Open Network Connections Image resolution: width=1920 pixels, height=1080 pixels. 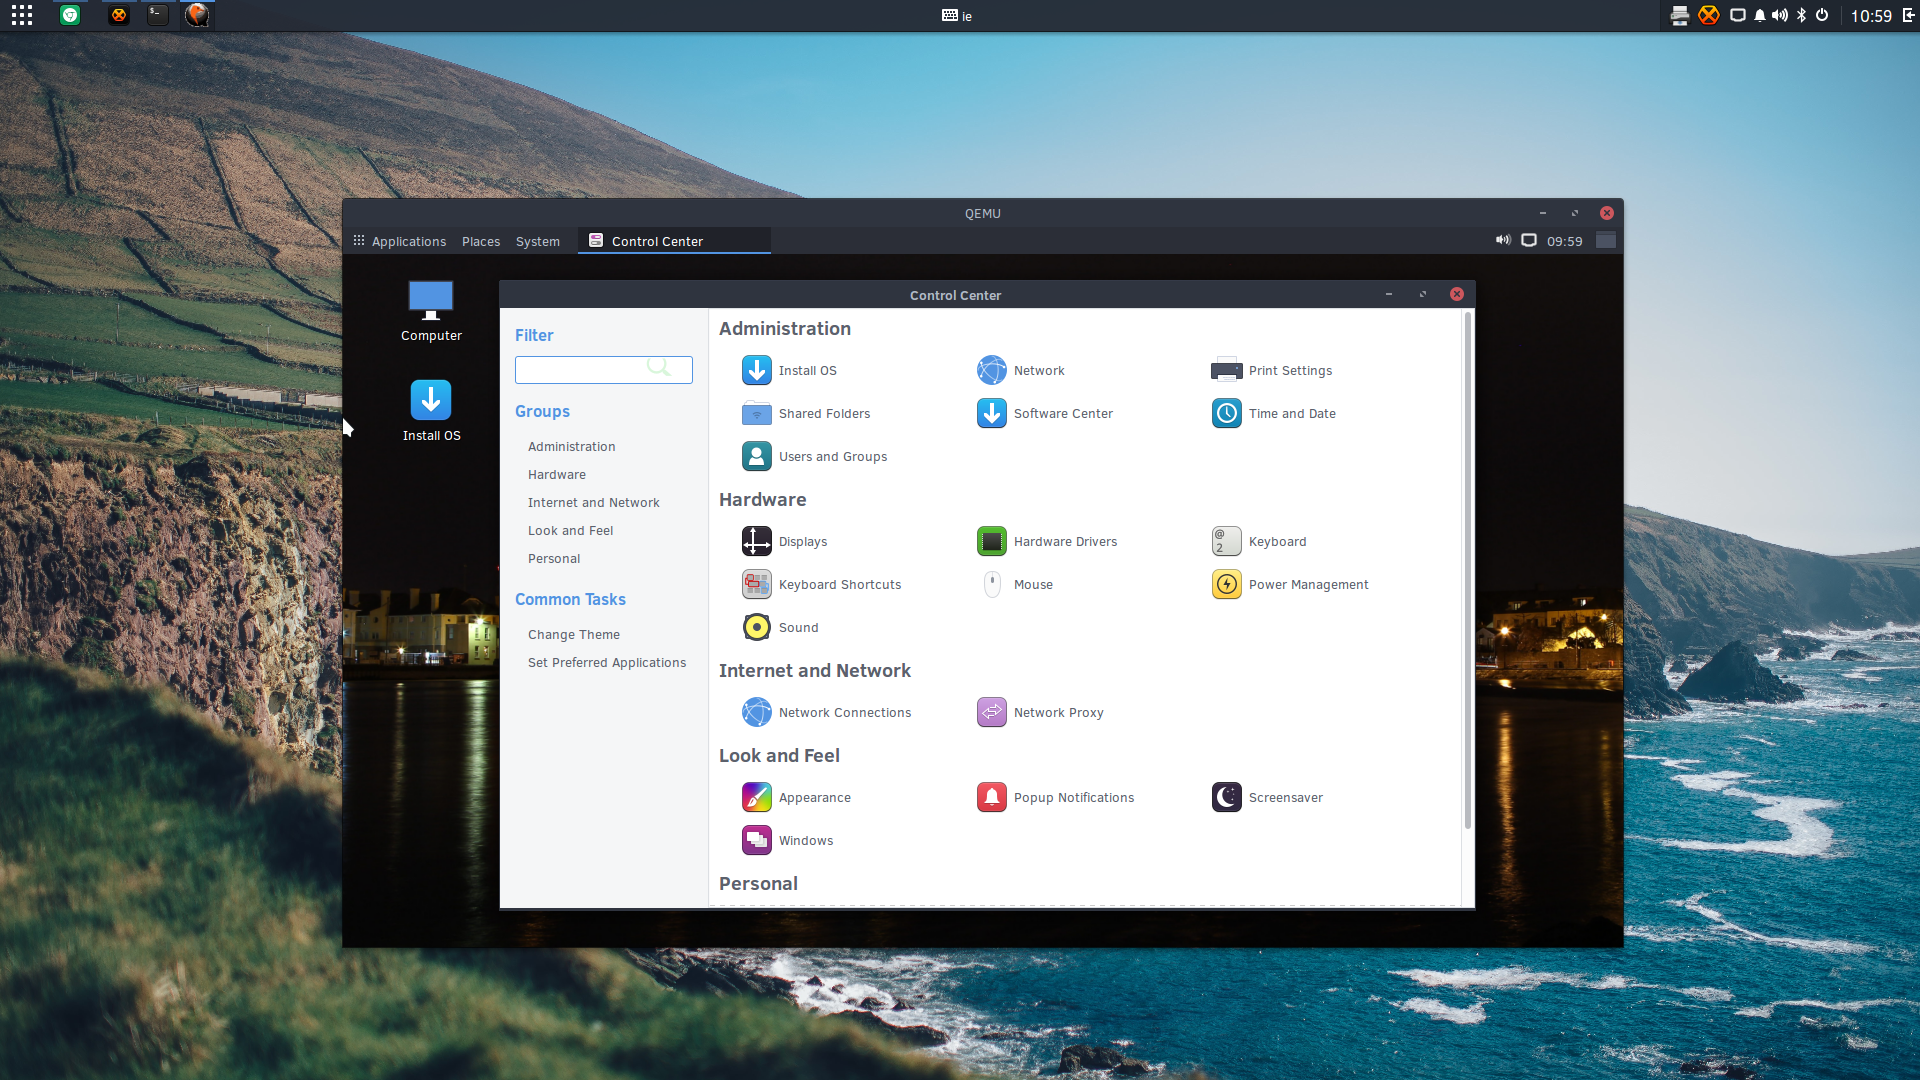[x=826, y=712]
